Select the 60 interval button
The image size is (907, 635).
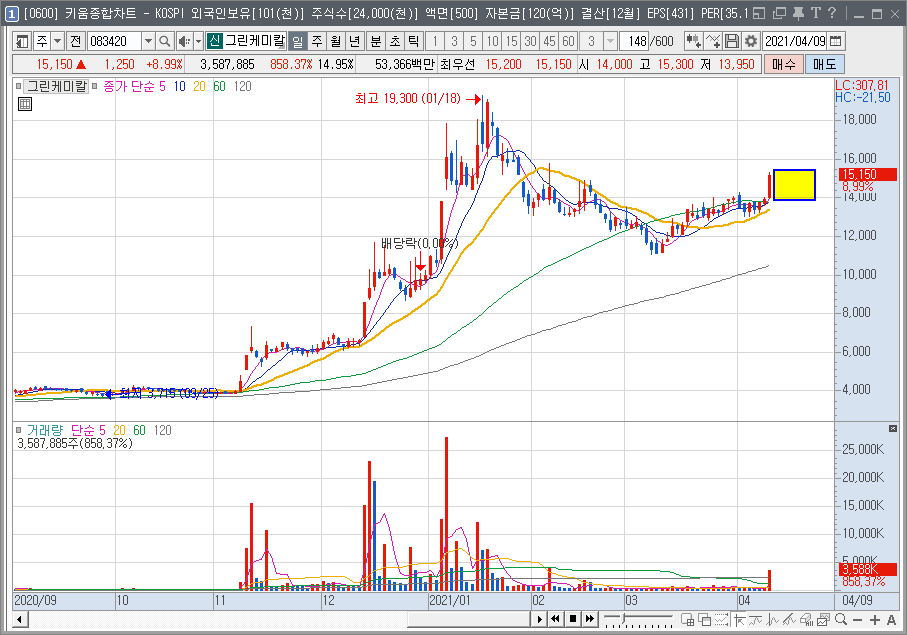(569, 41)
